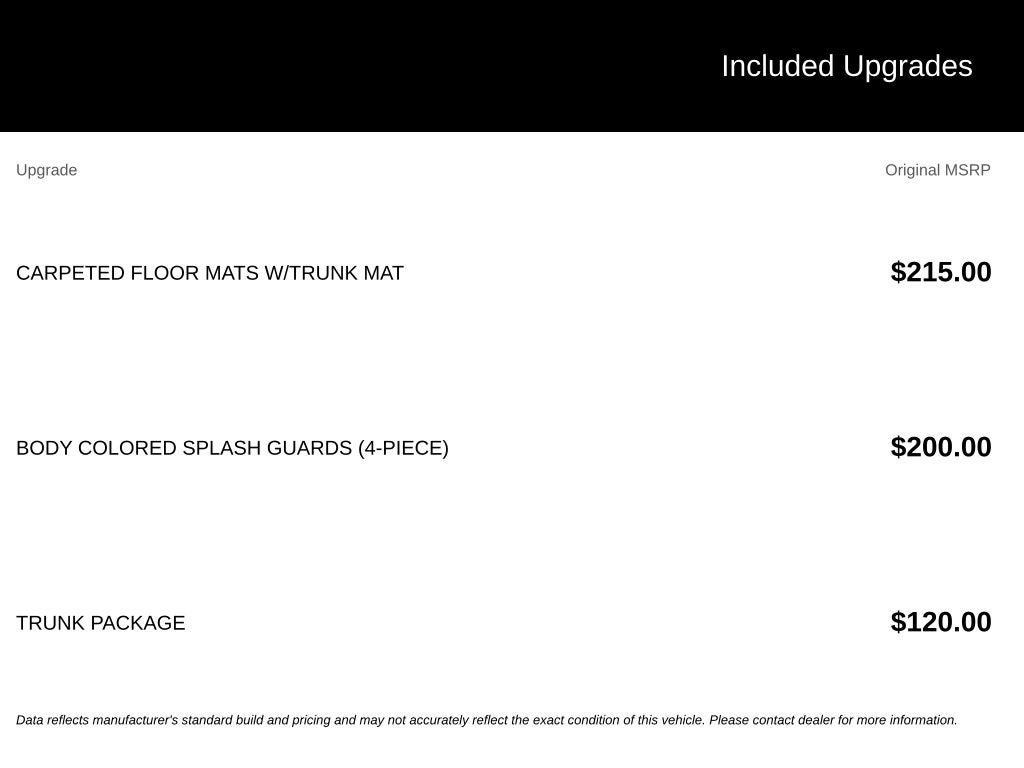Select the Upgrade column header

coord(46,170)
